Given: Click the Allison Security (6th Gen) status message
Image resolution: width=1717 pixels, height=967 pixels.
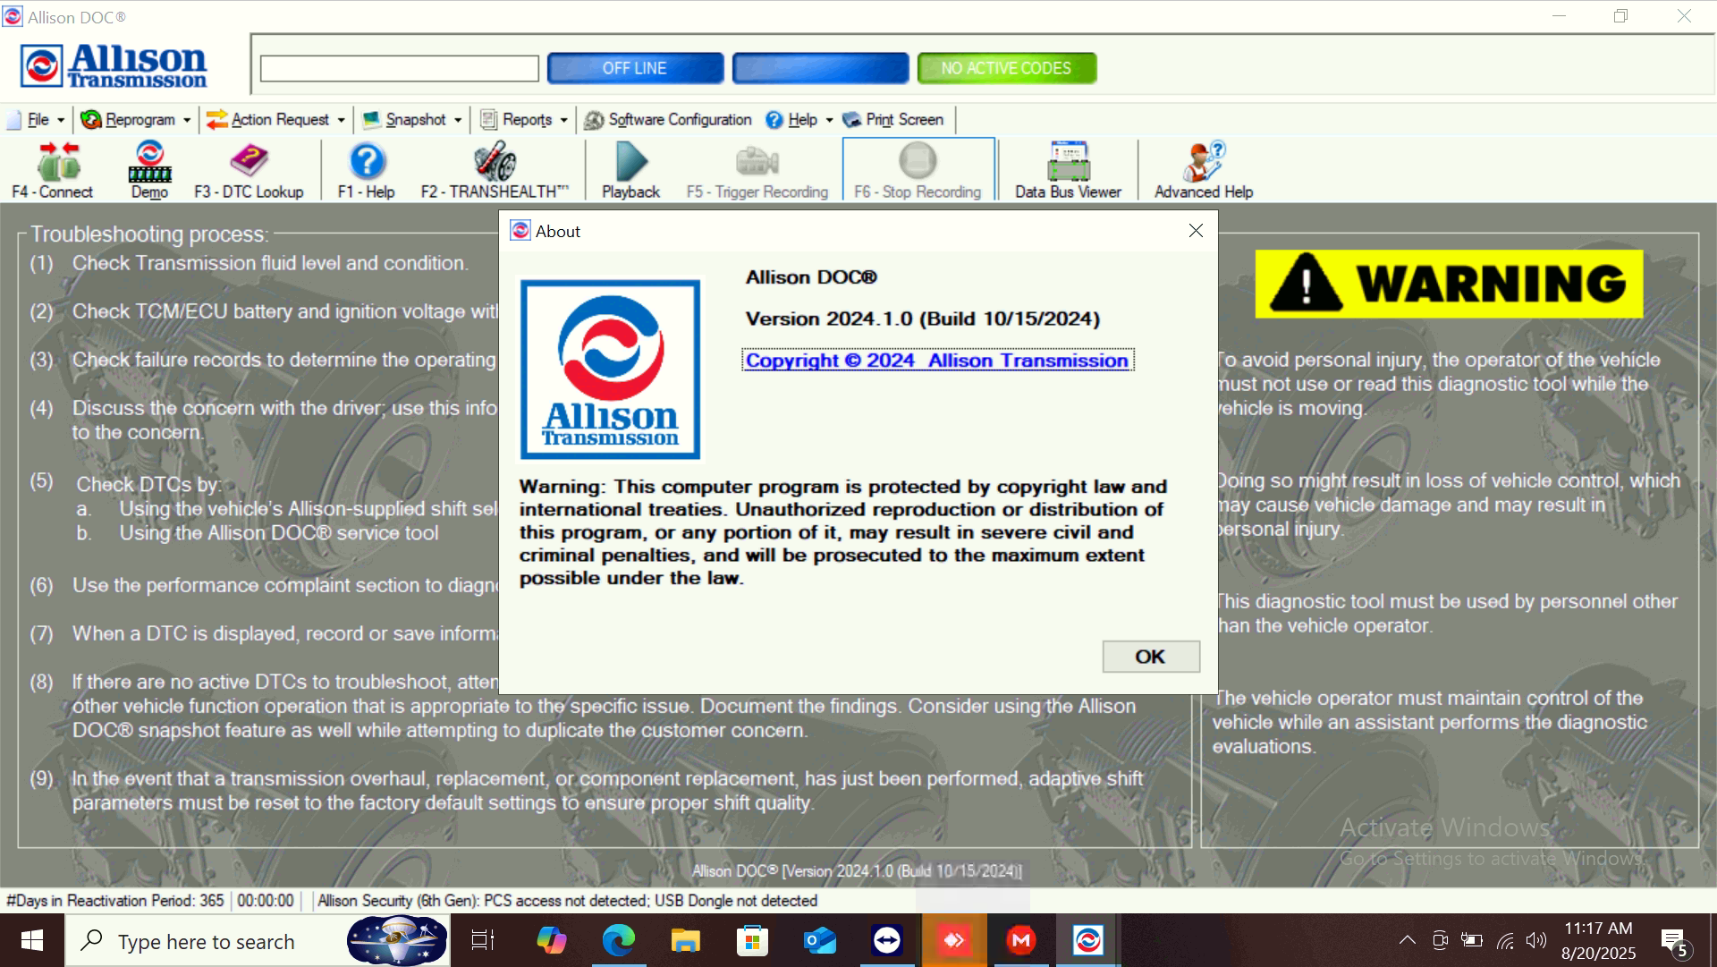Looking at the screenshot, I should point(567,901).
